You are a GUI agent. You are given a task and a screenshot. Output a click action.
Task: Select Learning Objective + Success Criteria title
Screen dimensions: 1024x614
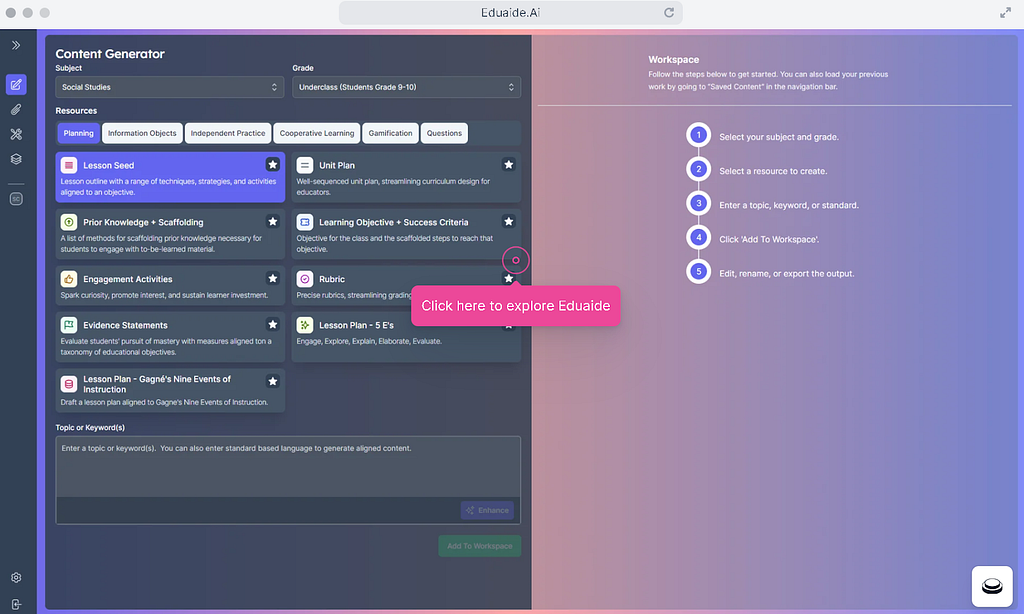(394, 222)
